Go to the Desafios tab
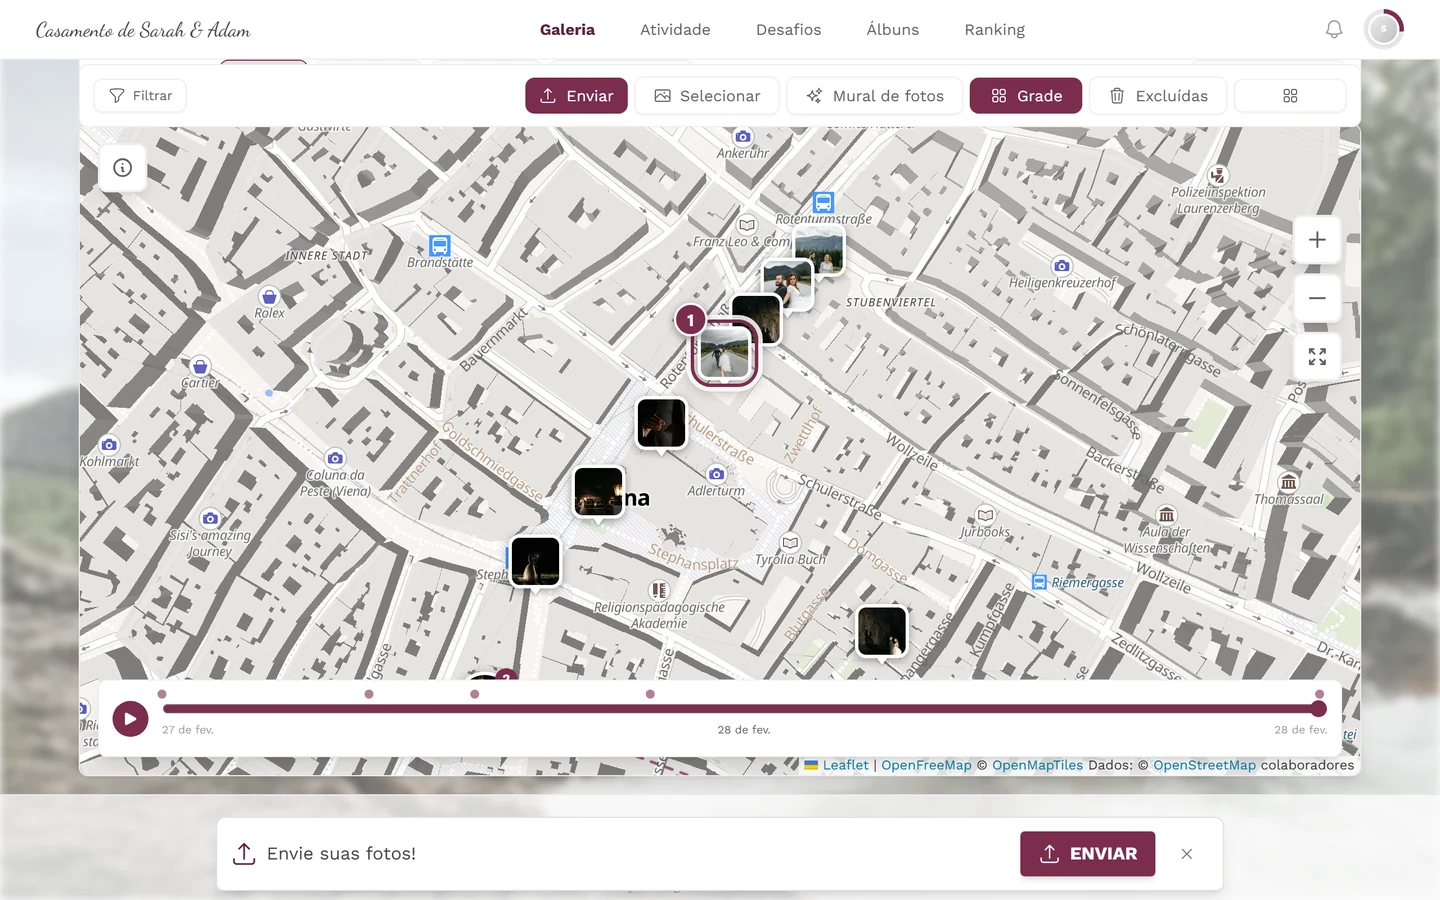This screenshot has width=1440, height=900. coord(788,30)
